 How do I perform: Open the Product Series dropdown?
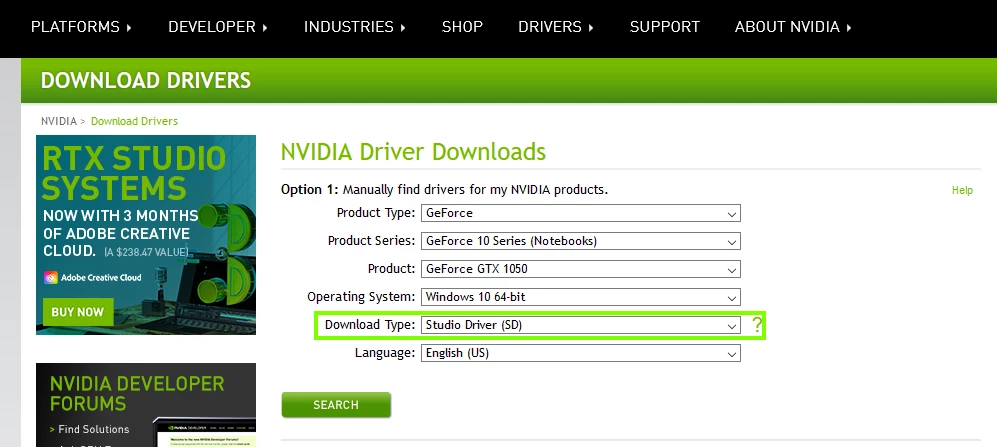tap(581, 241)
